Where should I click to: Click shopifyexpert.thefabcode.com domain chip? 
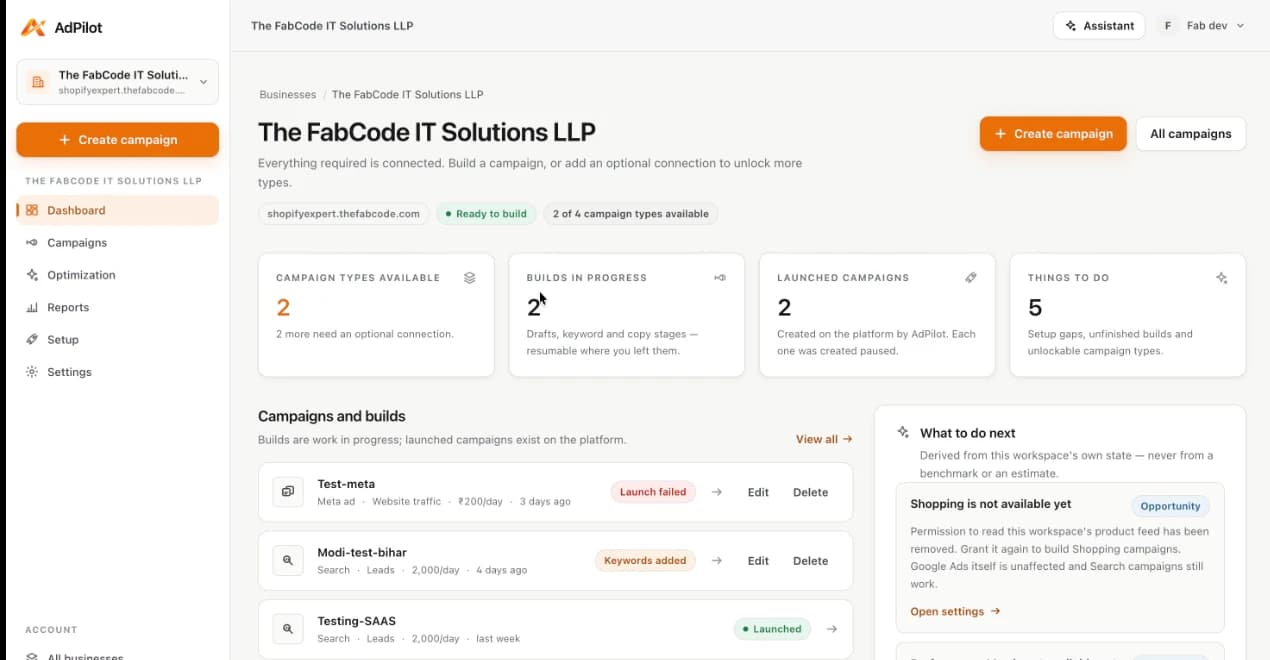(x=344, y=214)
